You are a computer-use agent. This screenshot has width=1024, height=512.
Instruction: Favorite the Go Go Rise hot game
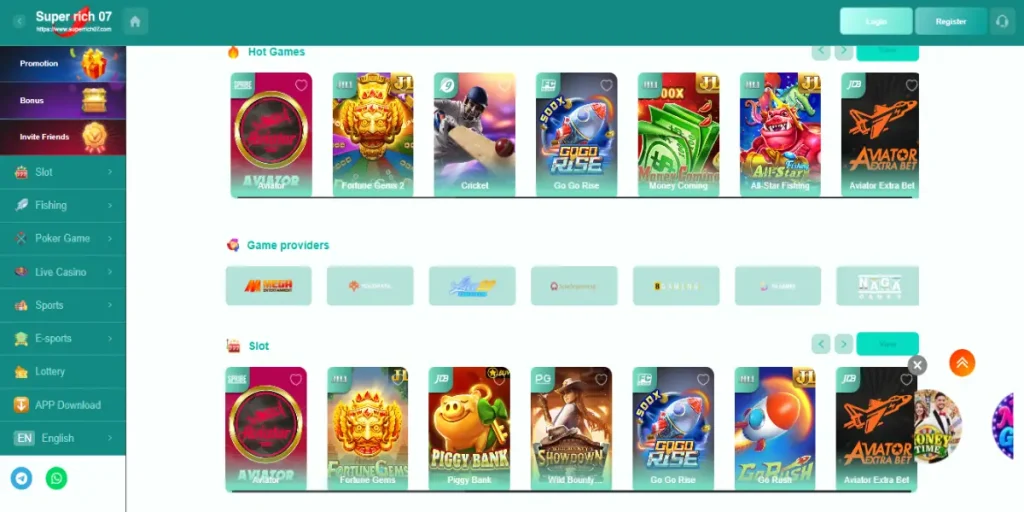[607, 85]
